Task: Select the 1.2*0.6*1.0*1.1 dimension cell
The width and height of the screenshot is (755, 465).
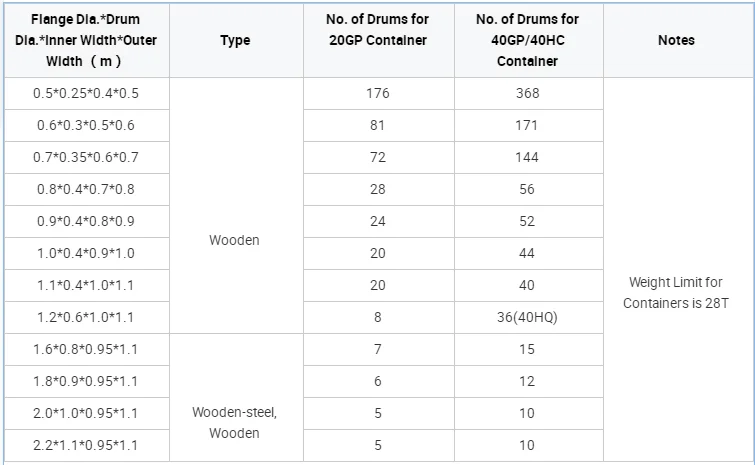Action: (x=86, y=317)
